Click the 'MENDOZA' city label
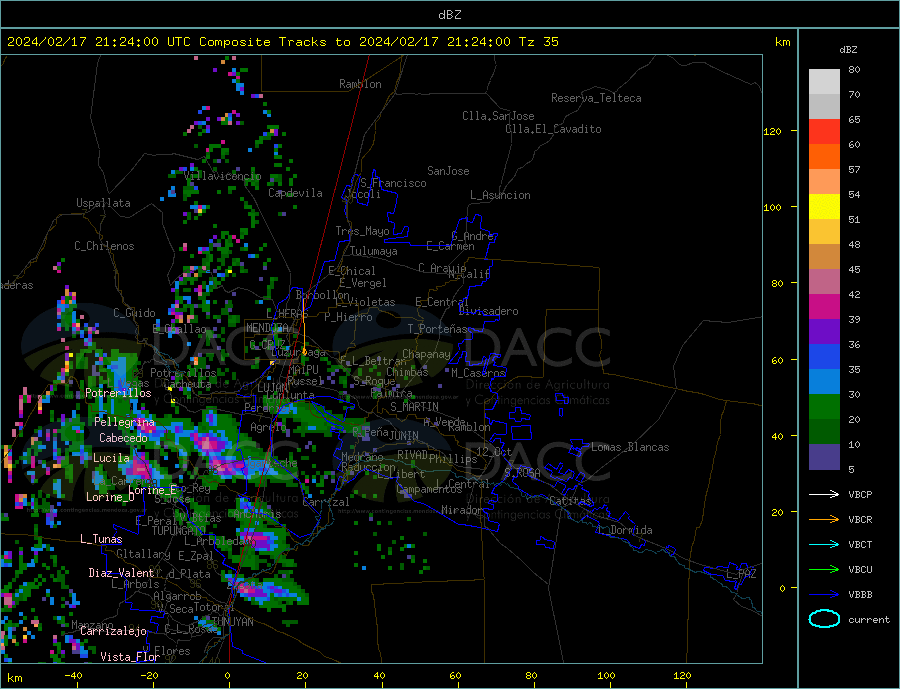The image size is (900, 689). [x=267, y=328]
